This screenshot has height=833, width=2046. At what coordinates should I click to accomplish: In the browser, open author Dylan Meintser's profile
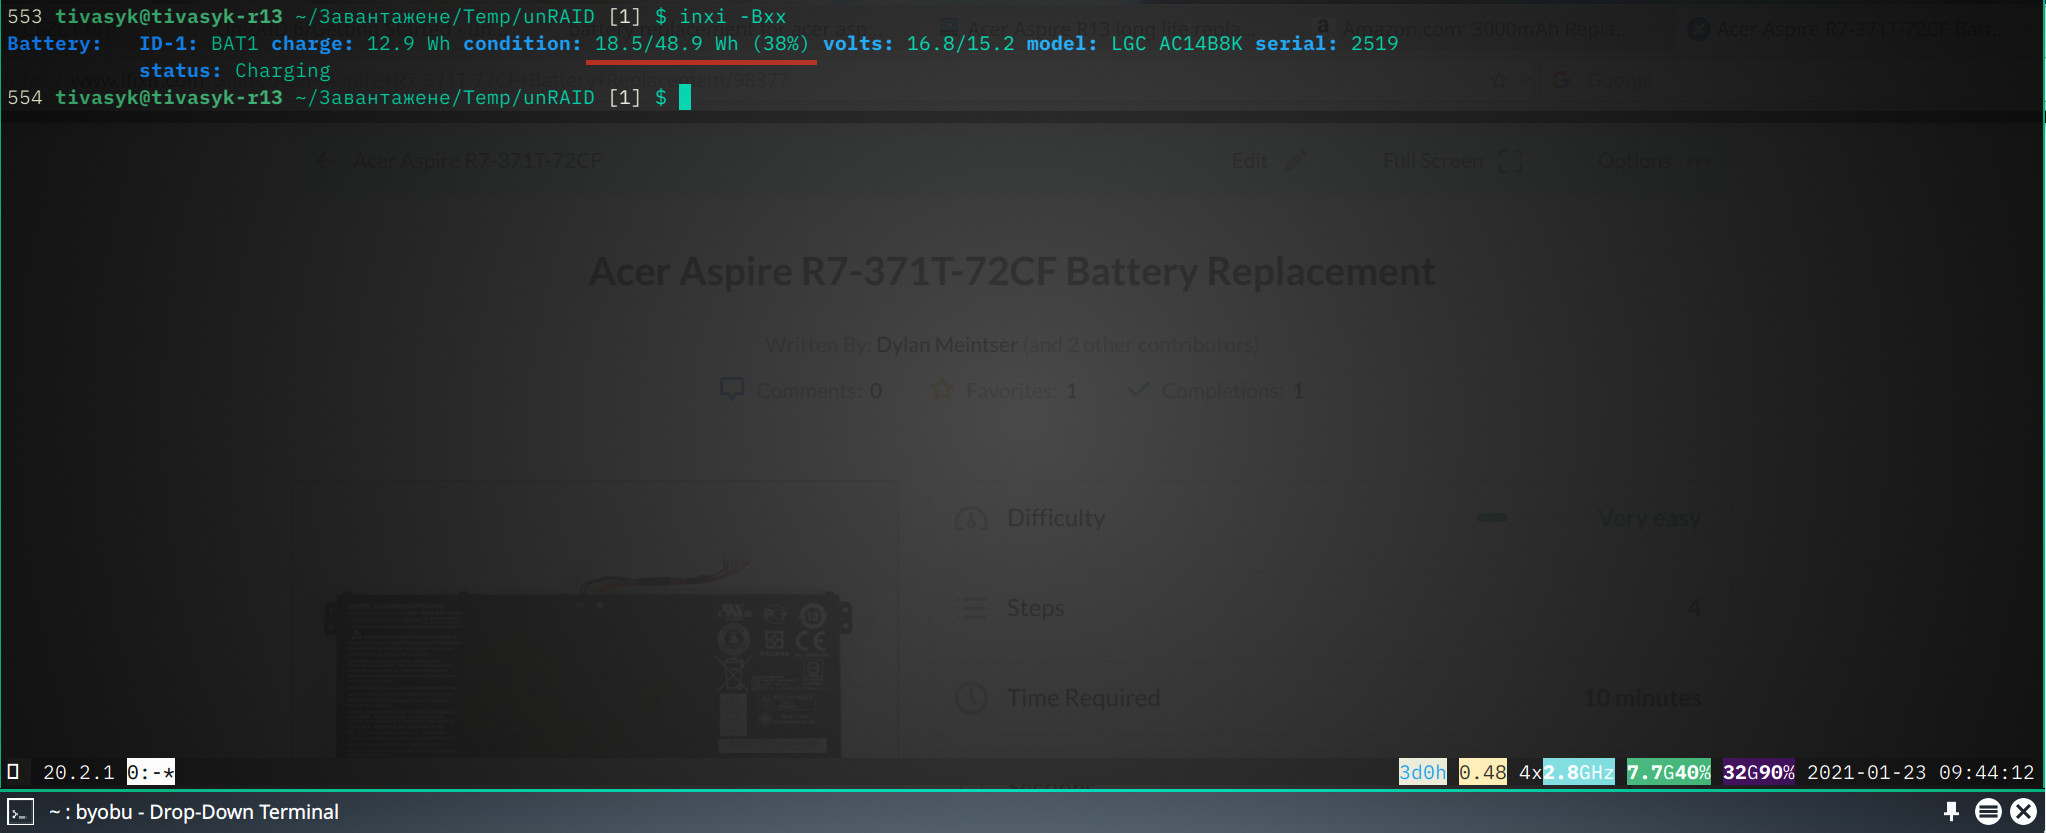click(946, 345)
